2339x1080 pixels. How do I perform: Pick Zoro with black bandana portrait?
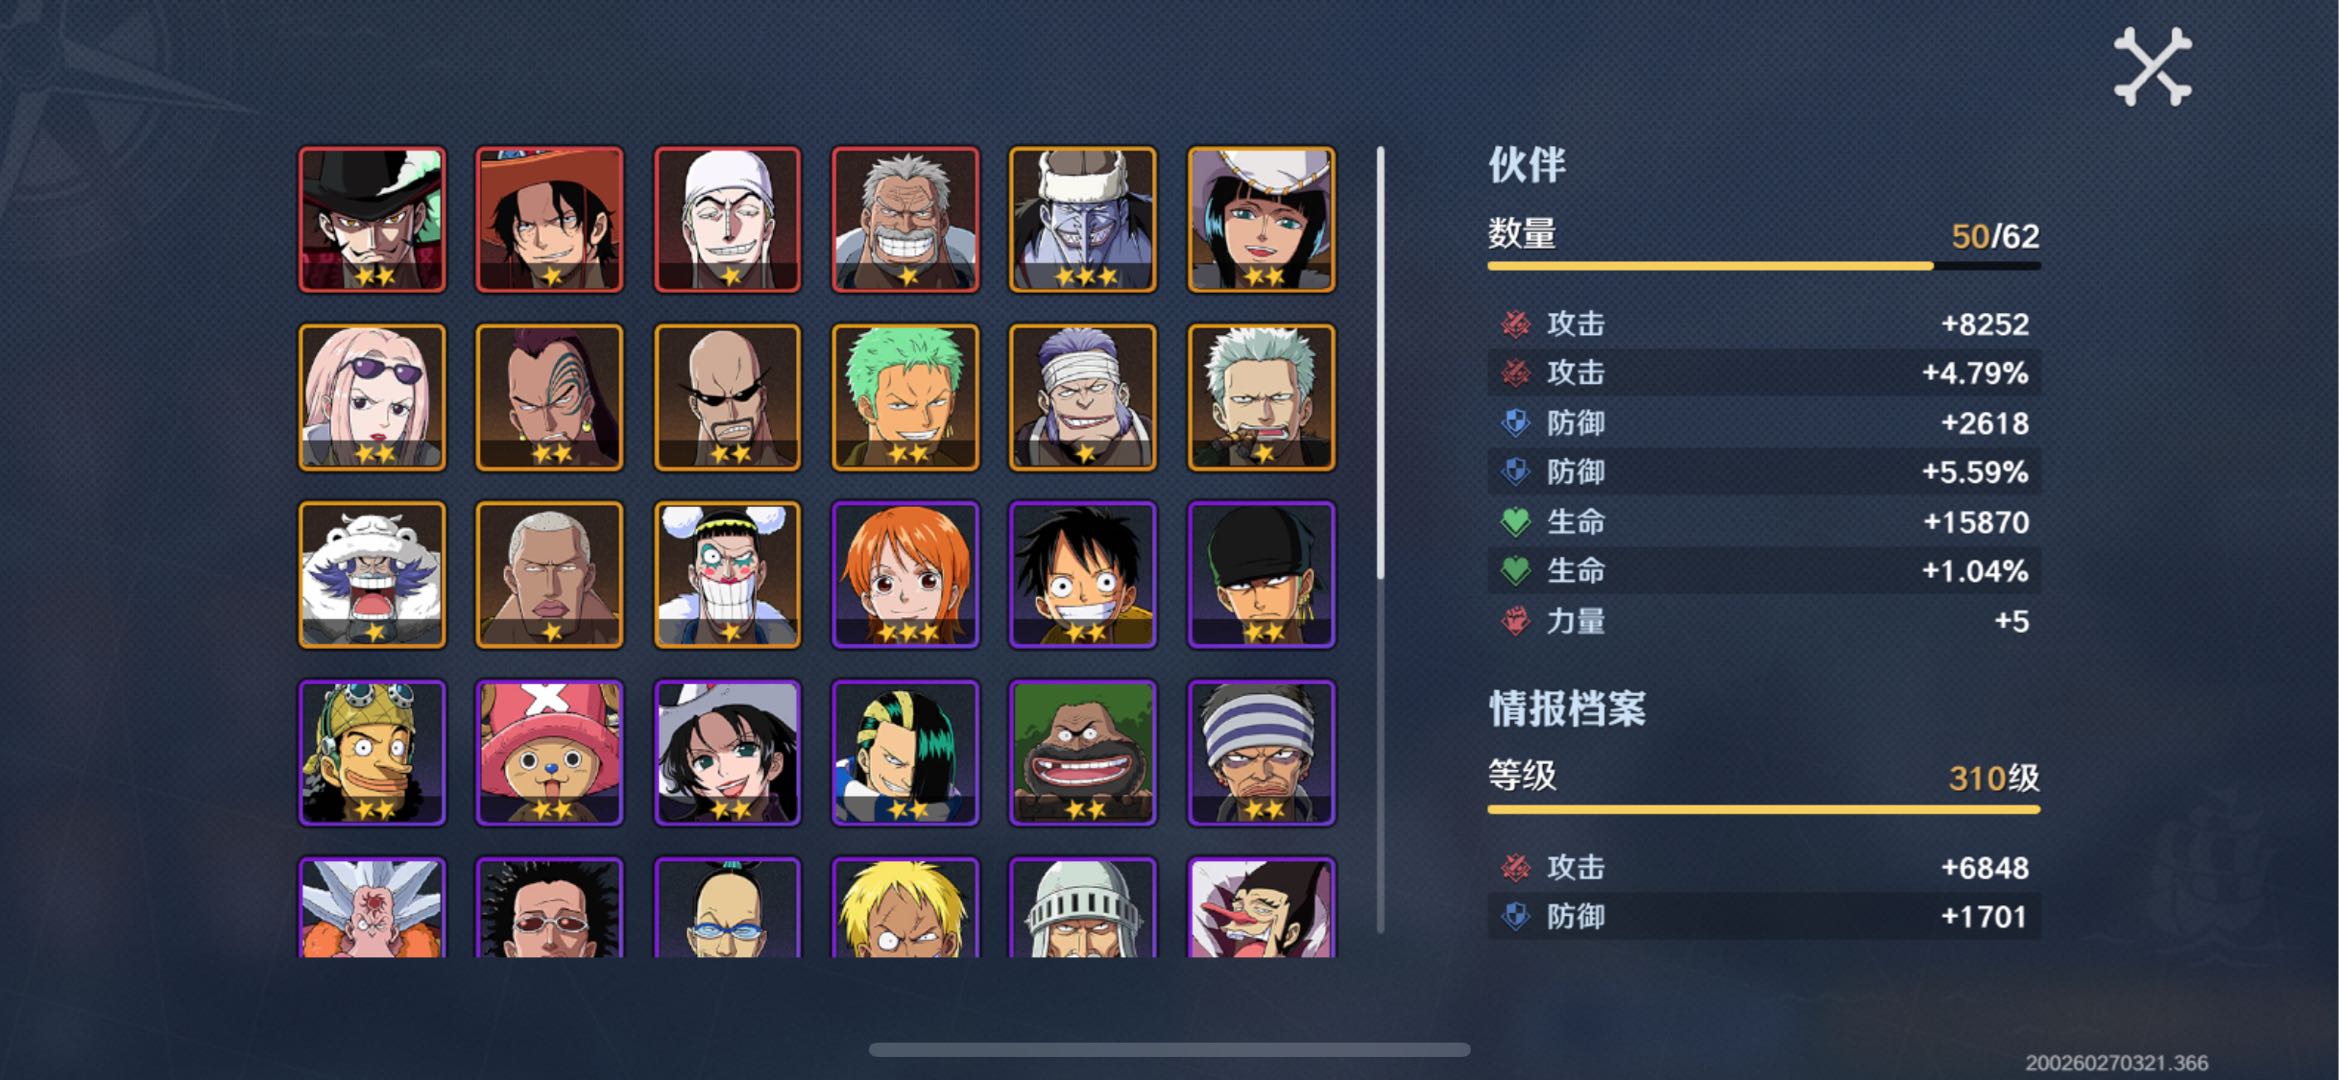tap(1261, 575)
